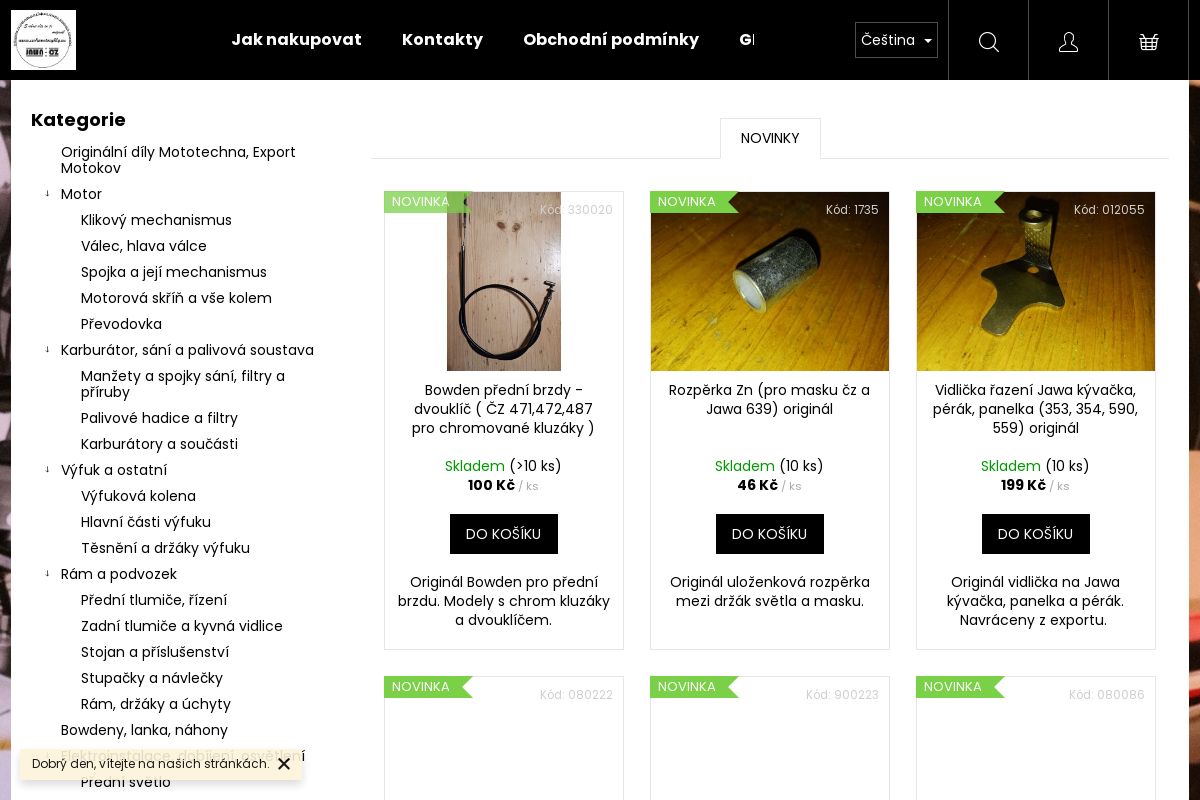Open Rozpěrka Zn product thumbnail
Viewport: 1200px width, 800px height.
point(770,282)
